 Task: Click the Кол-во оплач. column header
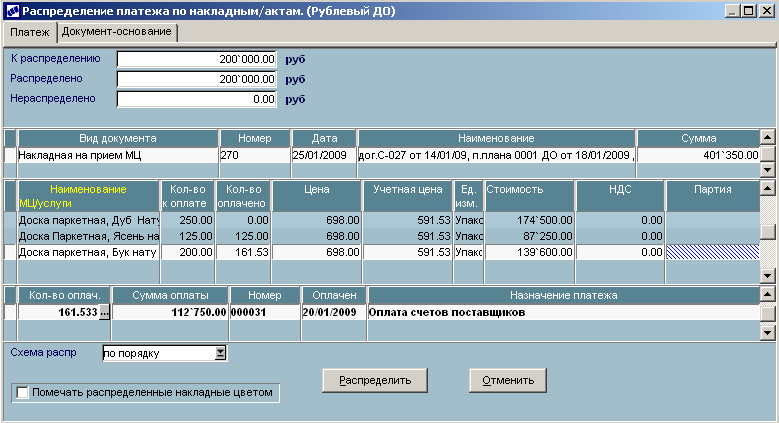[x=64, y=295]
